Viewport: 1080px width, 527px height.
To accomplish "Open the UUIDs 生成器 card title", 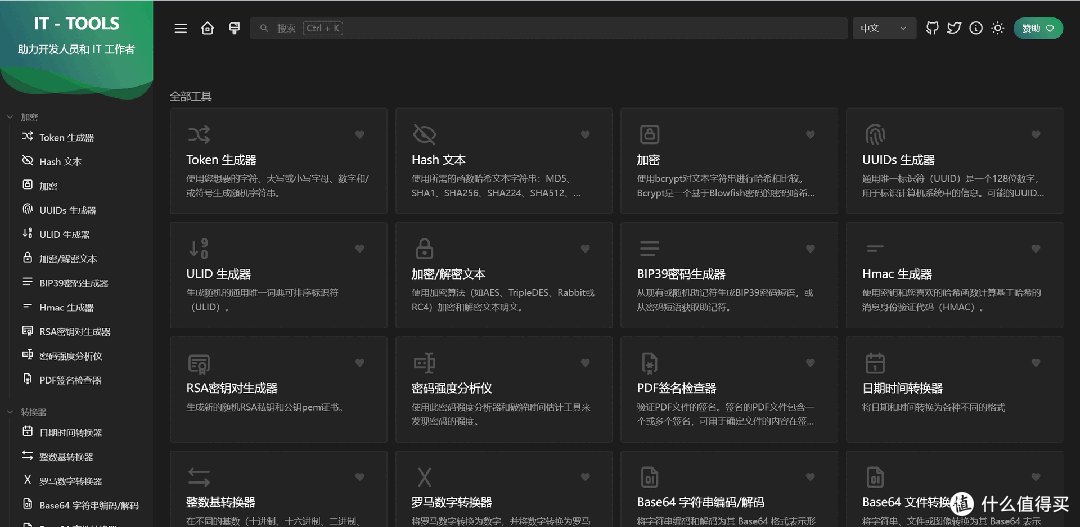I will (898, 160).
